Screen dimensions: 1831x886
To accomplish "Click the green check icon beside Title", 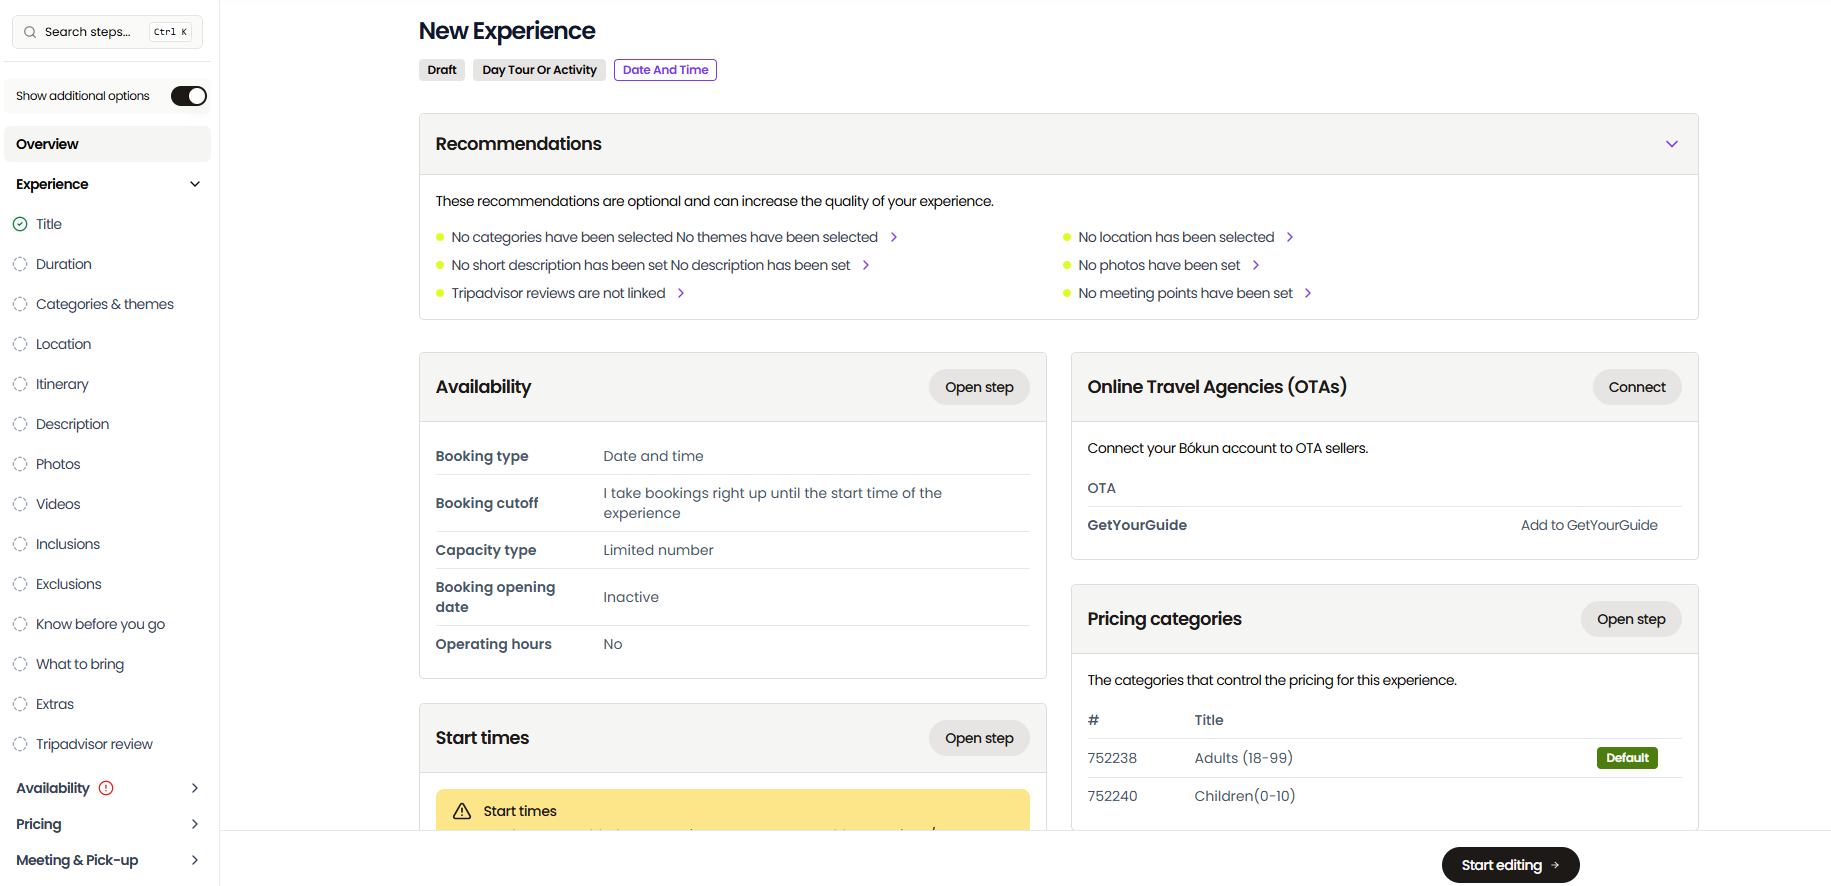I will (x=20, y=224).
